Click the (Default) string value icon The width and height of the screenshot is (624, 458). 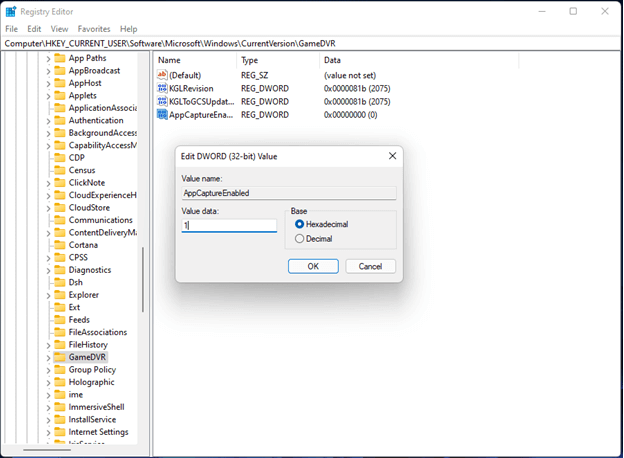(x=162, y=75)
